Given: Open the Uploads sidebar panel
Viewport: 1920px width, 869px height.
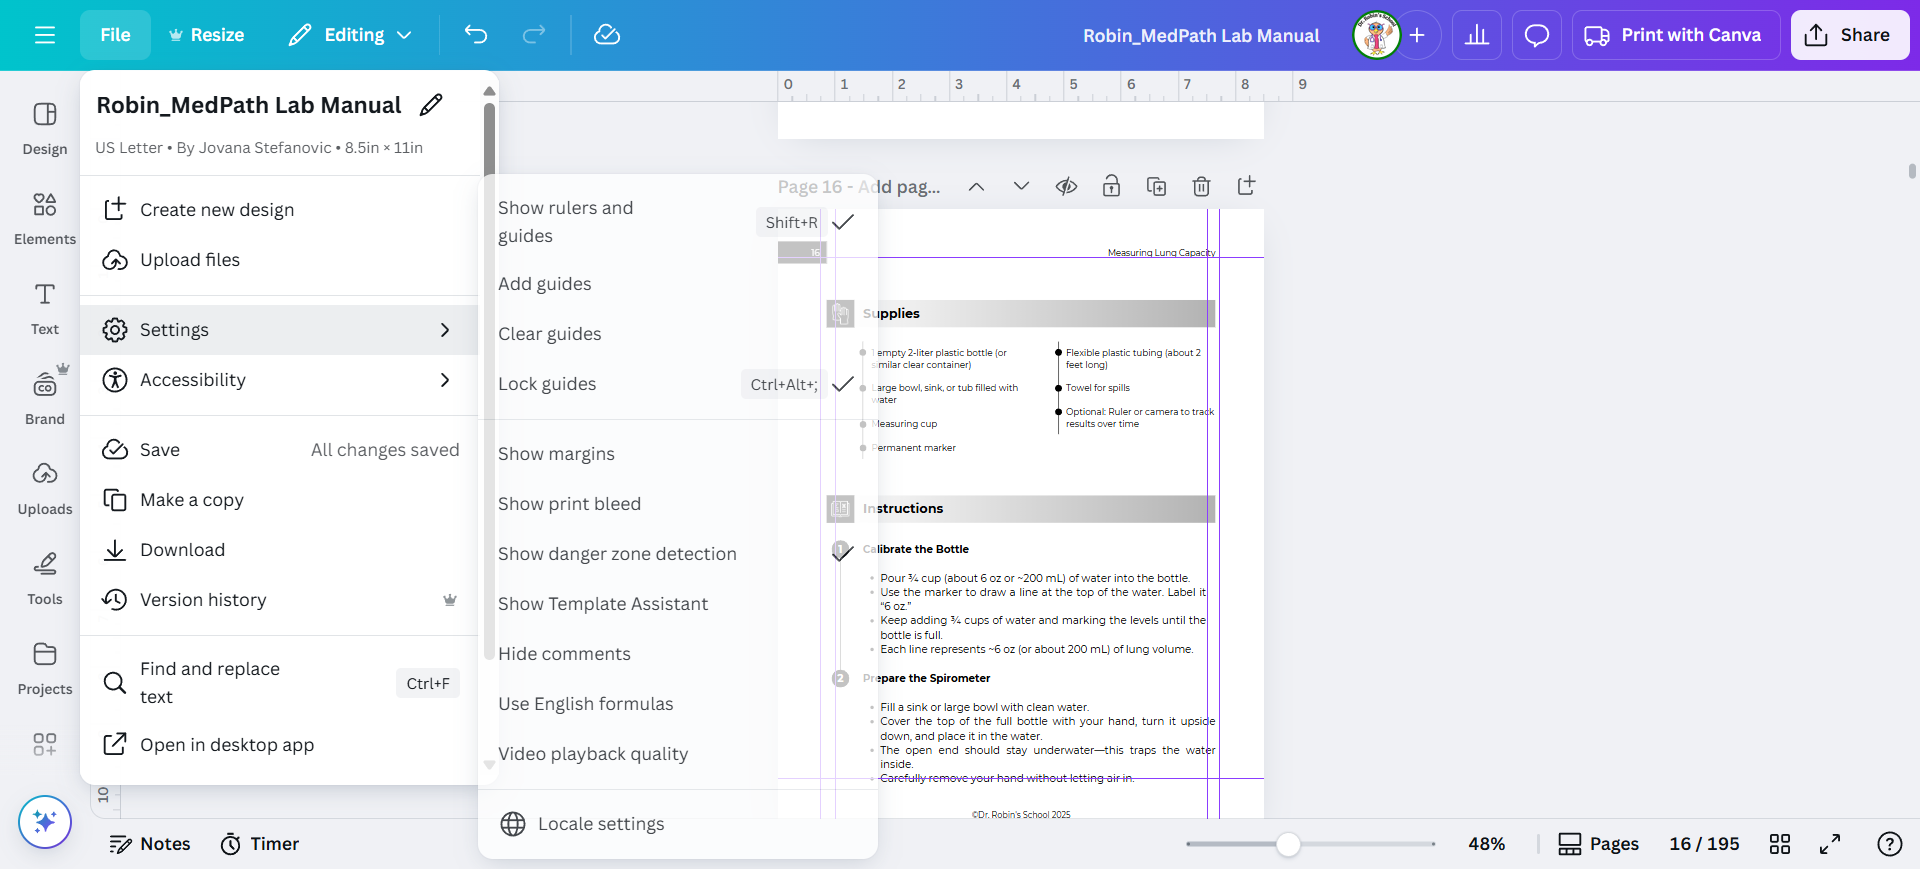Looking at the screenshot, I should [44, 487].
